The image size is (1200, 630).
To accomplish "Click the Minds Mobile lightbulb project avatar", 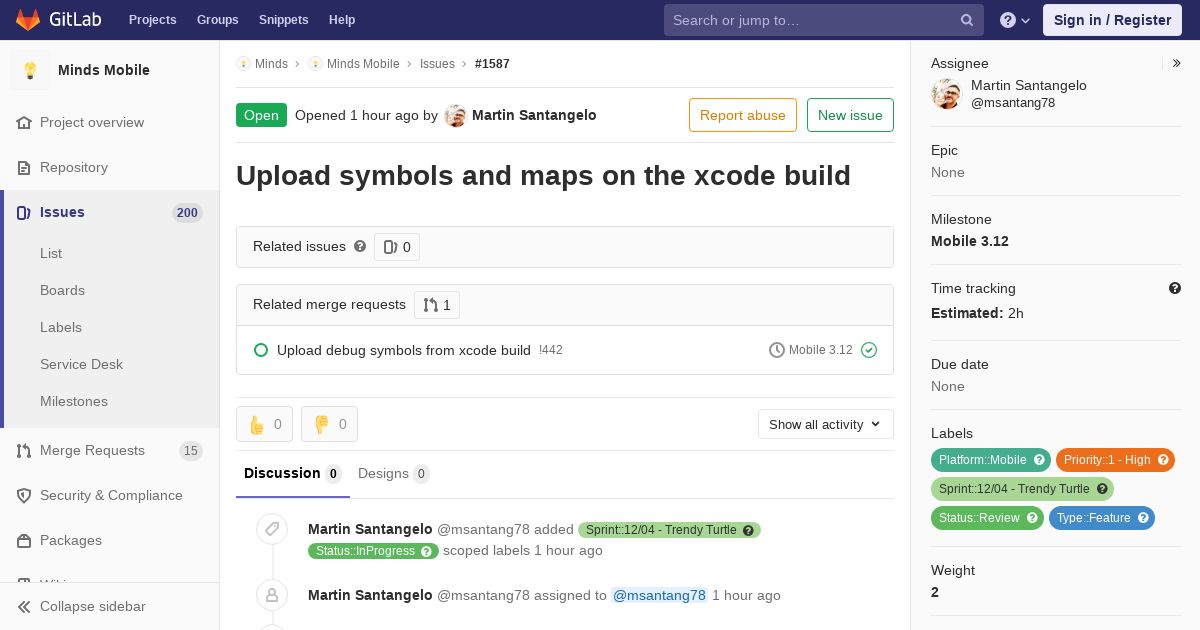I will tap(30, 70).
